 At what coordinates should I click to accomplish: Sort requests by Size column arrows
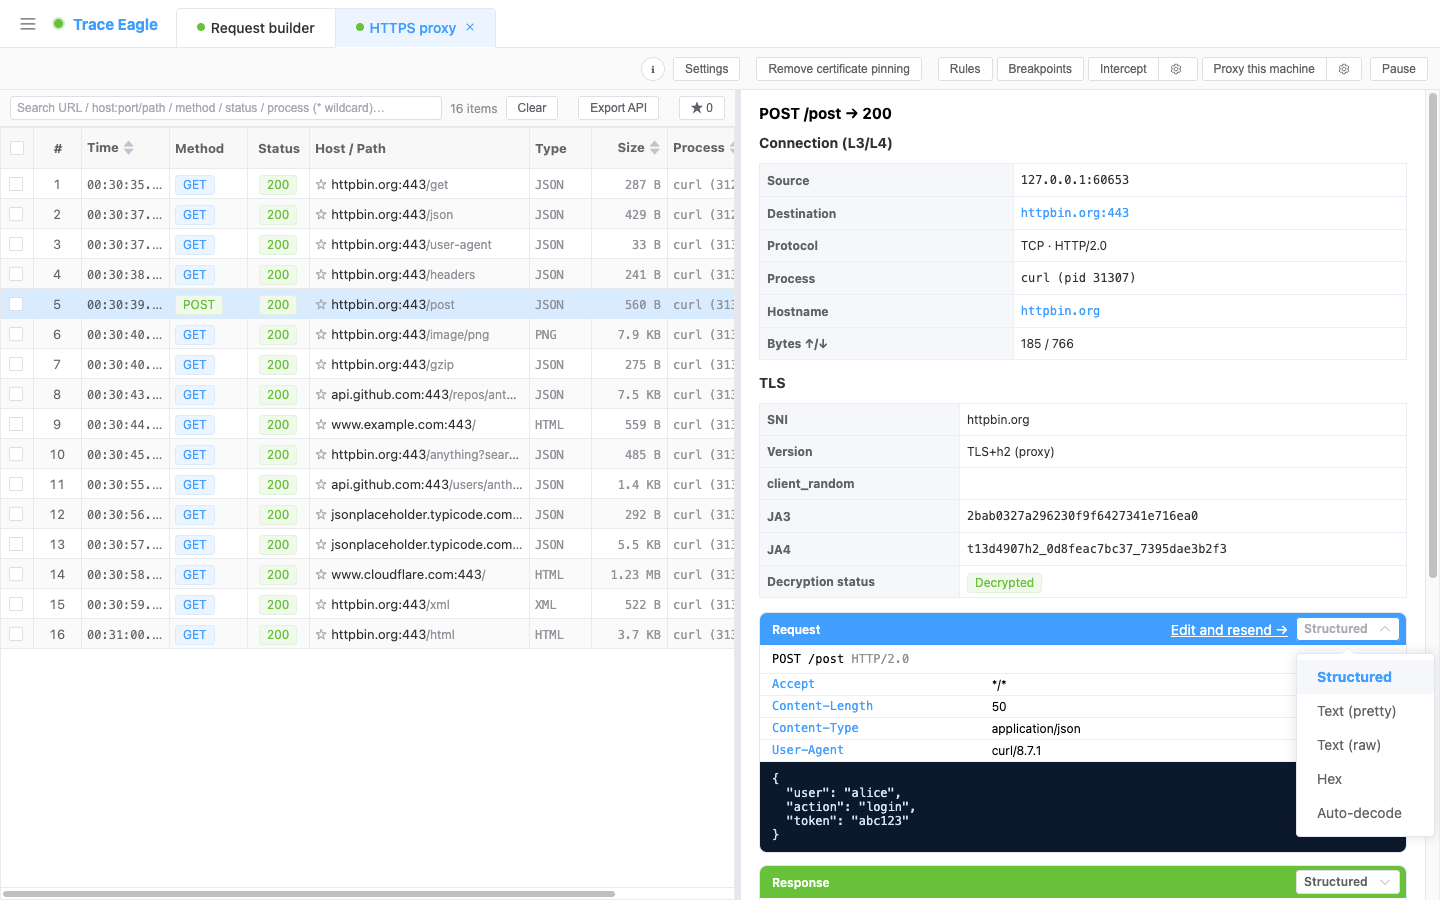click(655, 148)
